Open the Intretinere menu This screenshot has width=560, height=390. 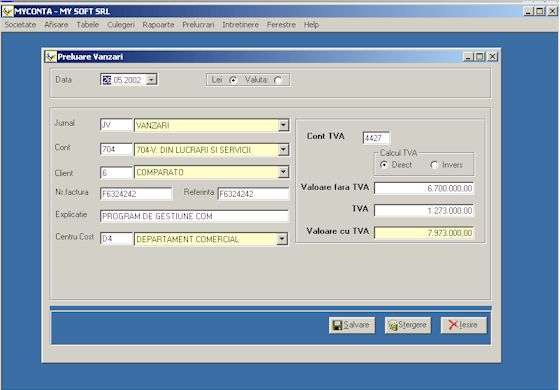[240, 25]
